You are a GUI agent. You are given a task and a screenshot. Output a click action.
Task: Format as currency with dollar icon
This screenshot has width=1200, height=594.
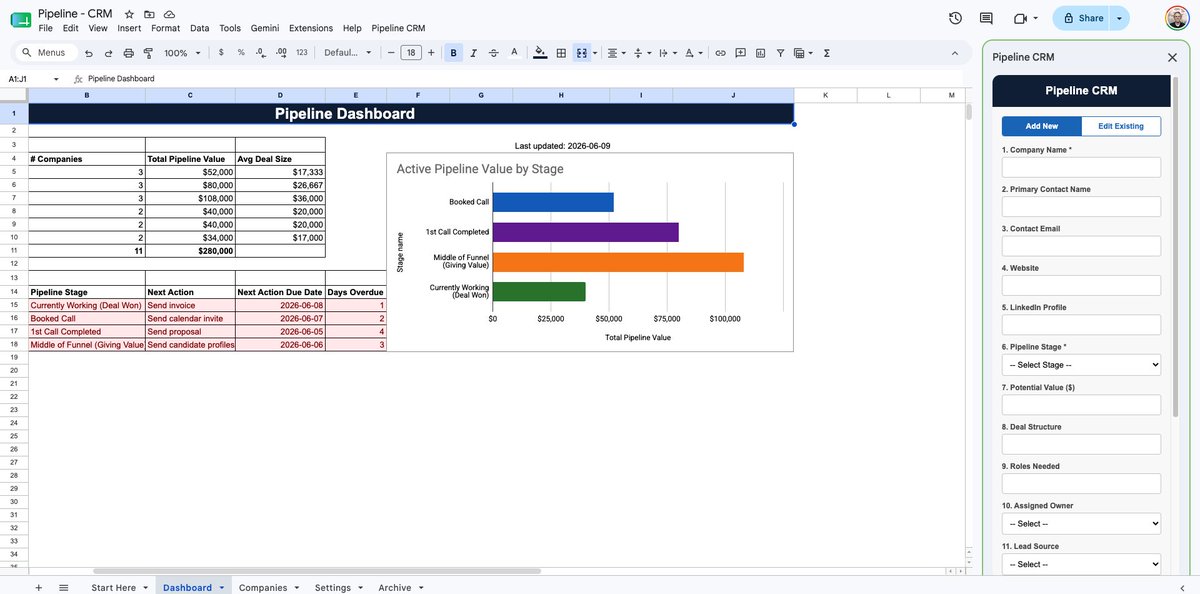[x=221, y=52]
